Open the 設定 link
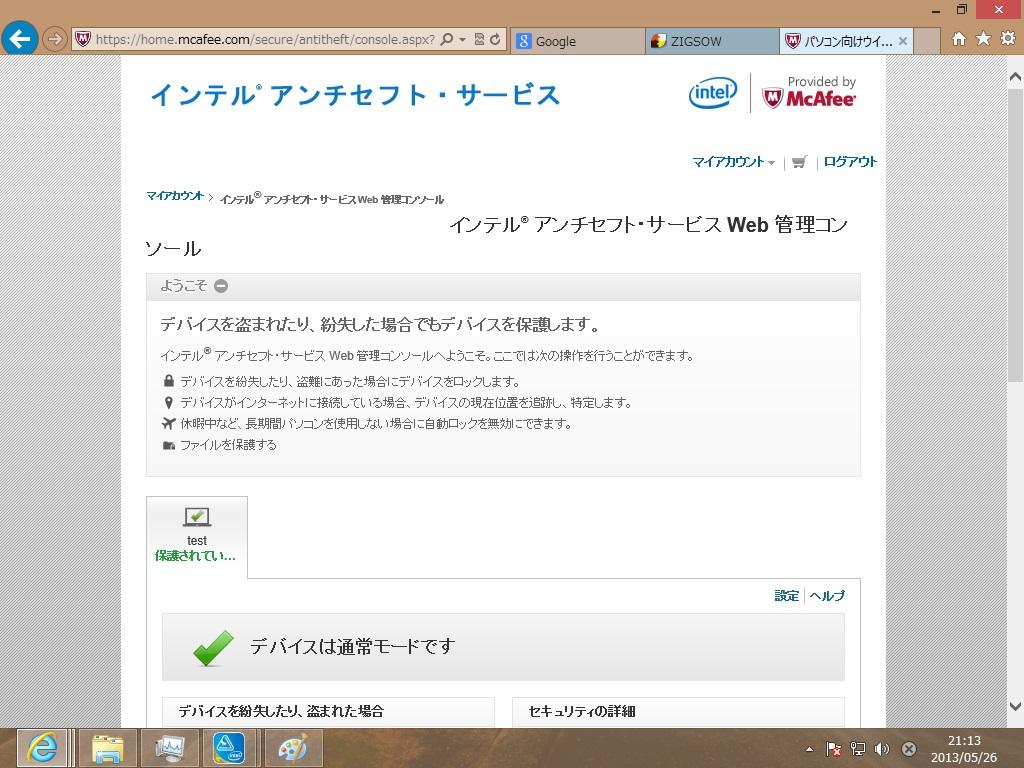 click(786, 596)
